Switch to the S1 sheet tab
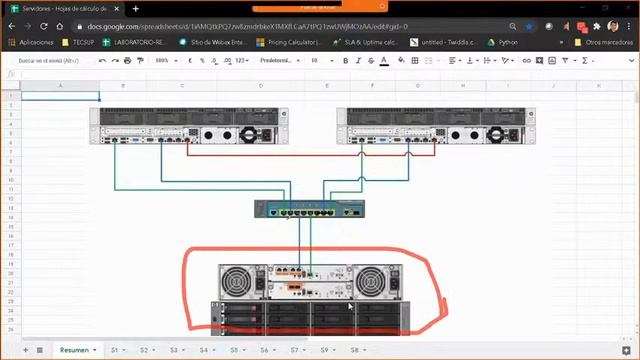 coord(118,350)
